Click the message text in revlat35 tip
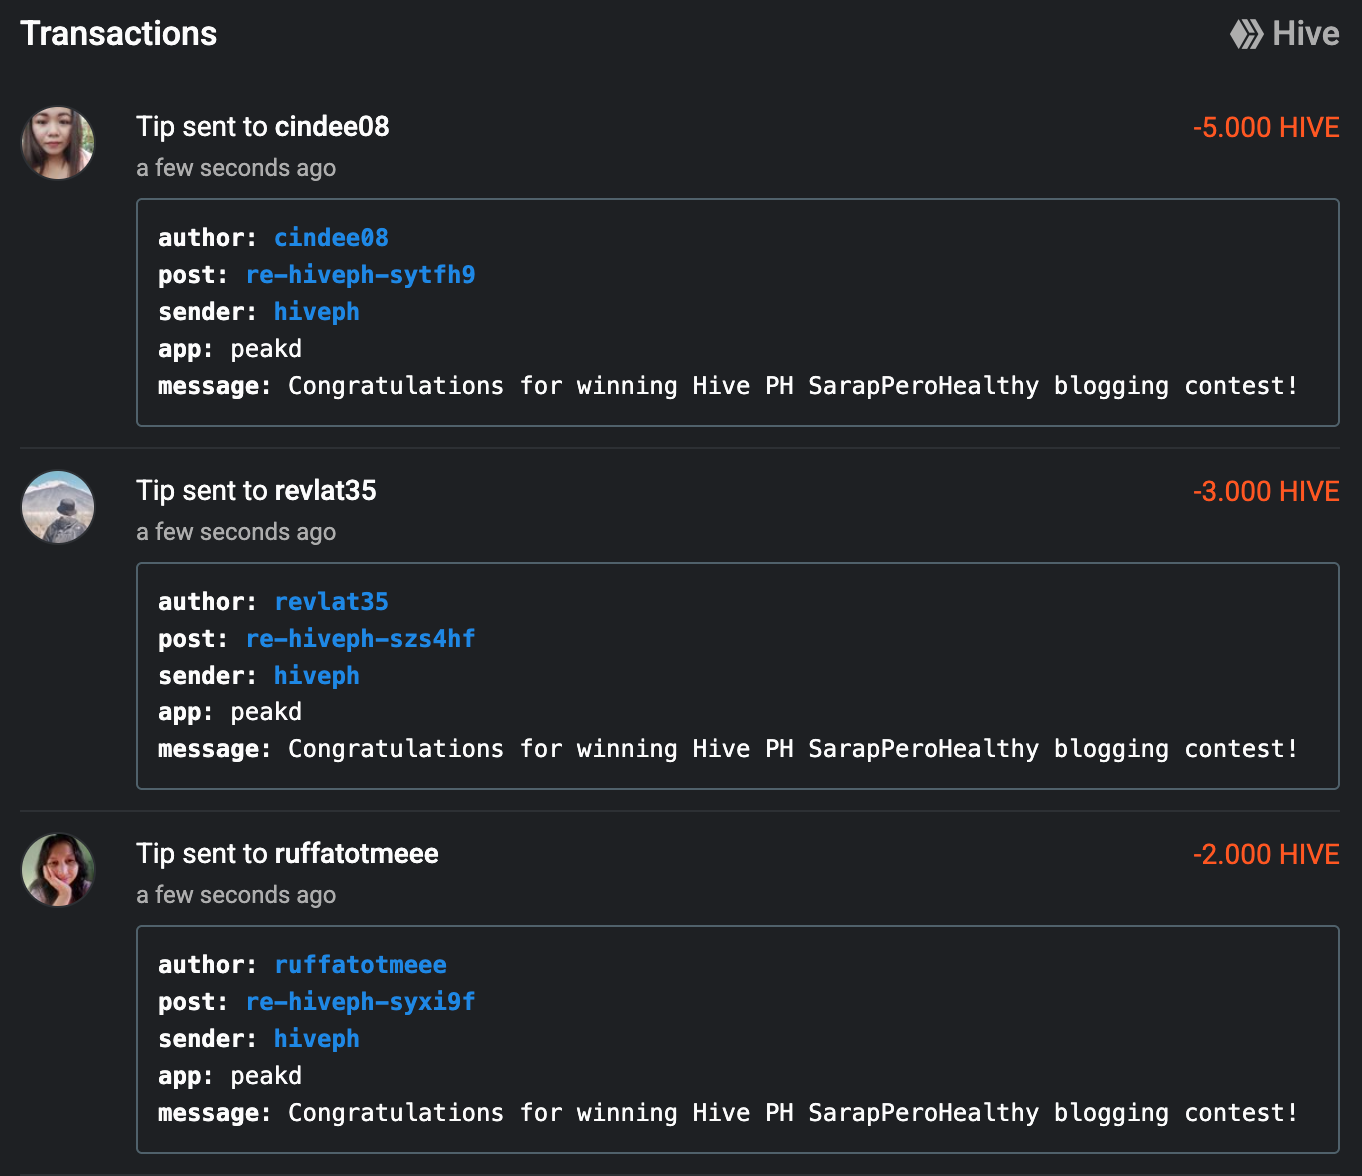Viewport: 1362px width, 1176px height. pos(793,749)
